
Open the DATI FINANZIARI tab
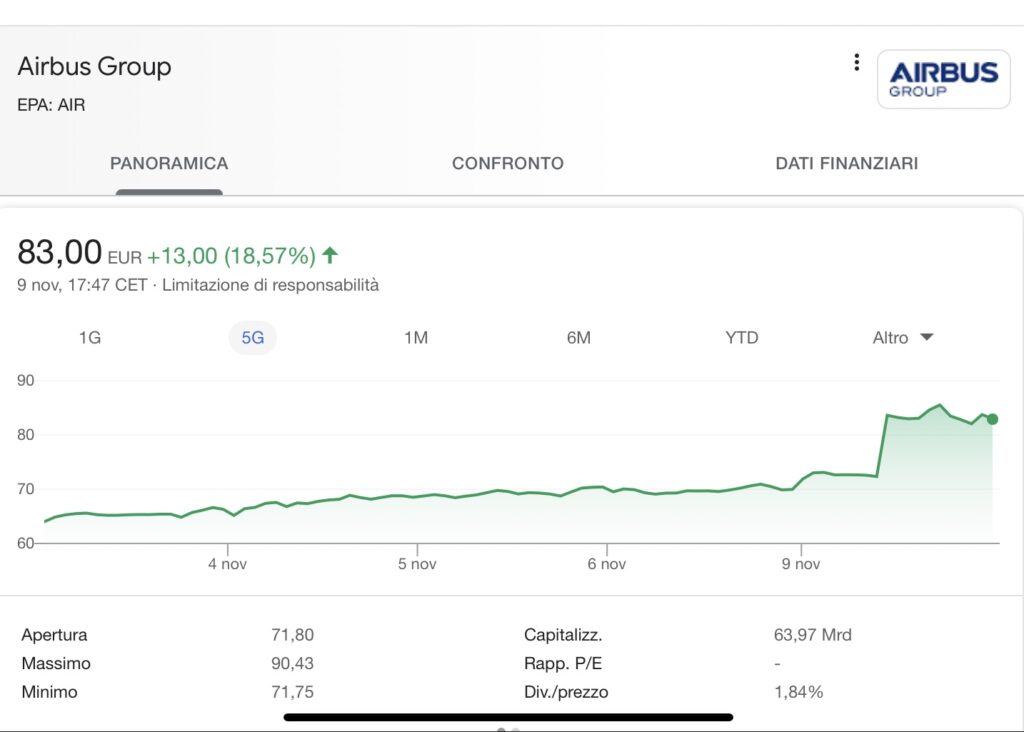[846, 163]
